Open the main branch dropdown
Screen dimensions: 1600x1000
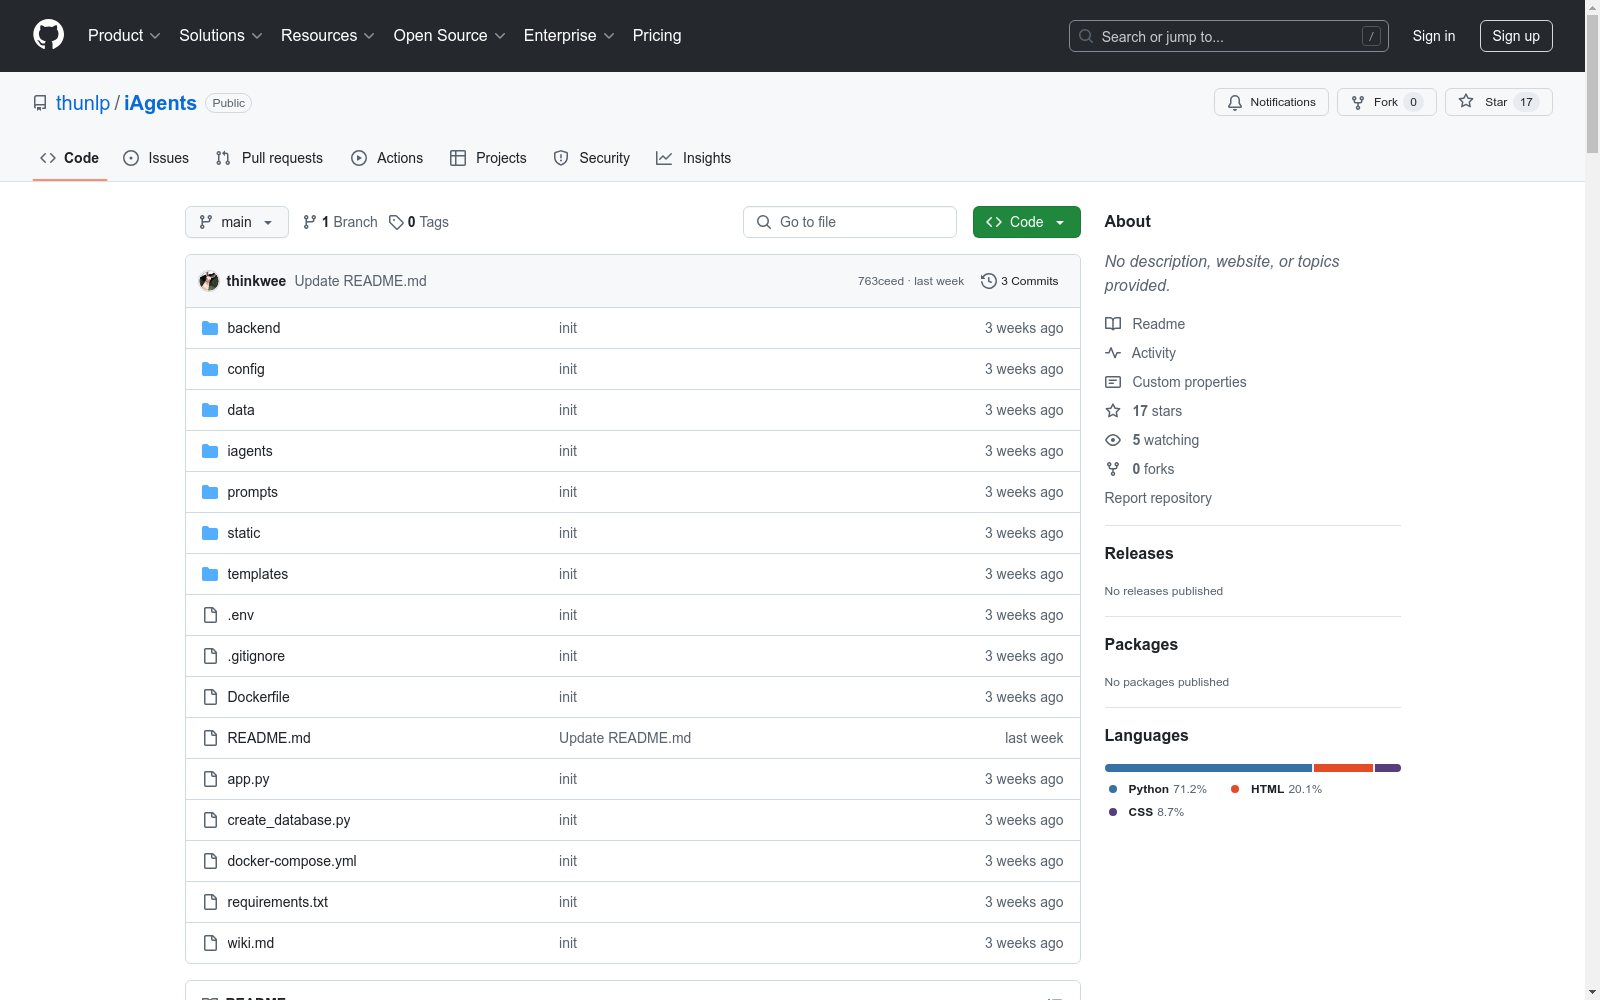(x=237, y=222)
